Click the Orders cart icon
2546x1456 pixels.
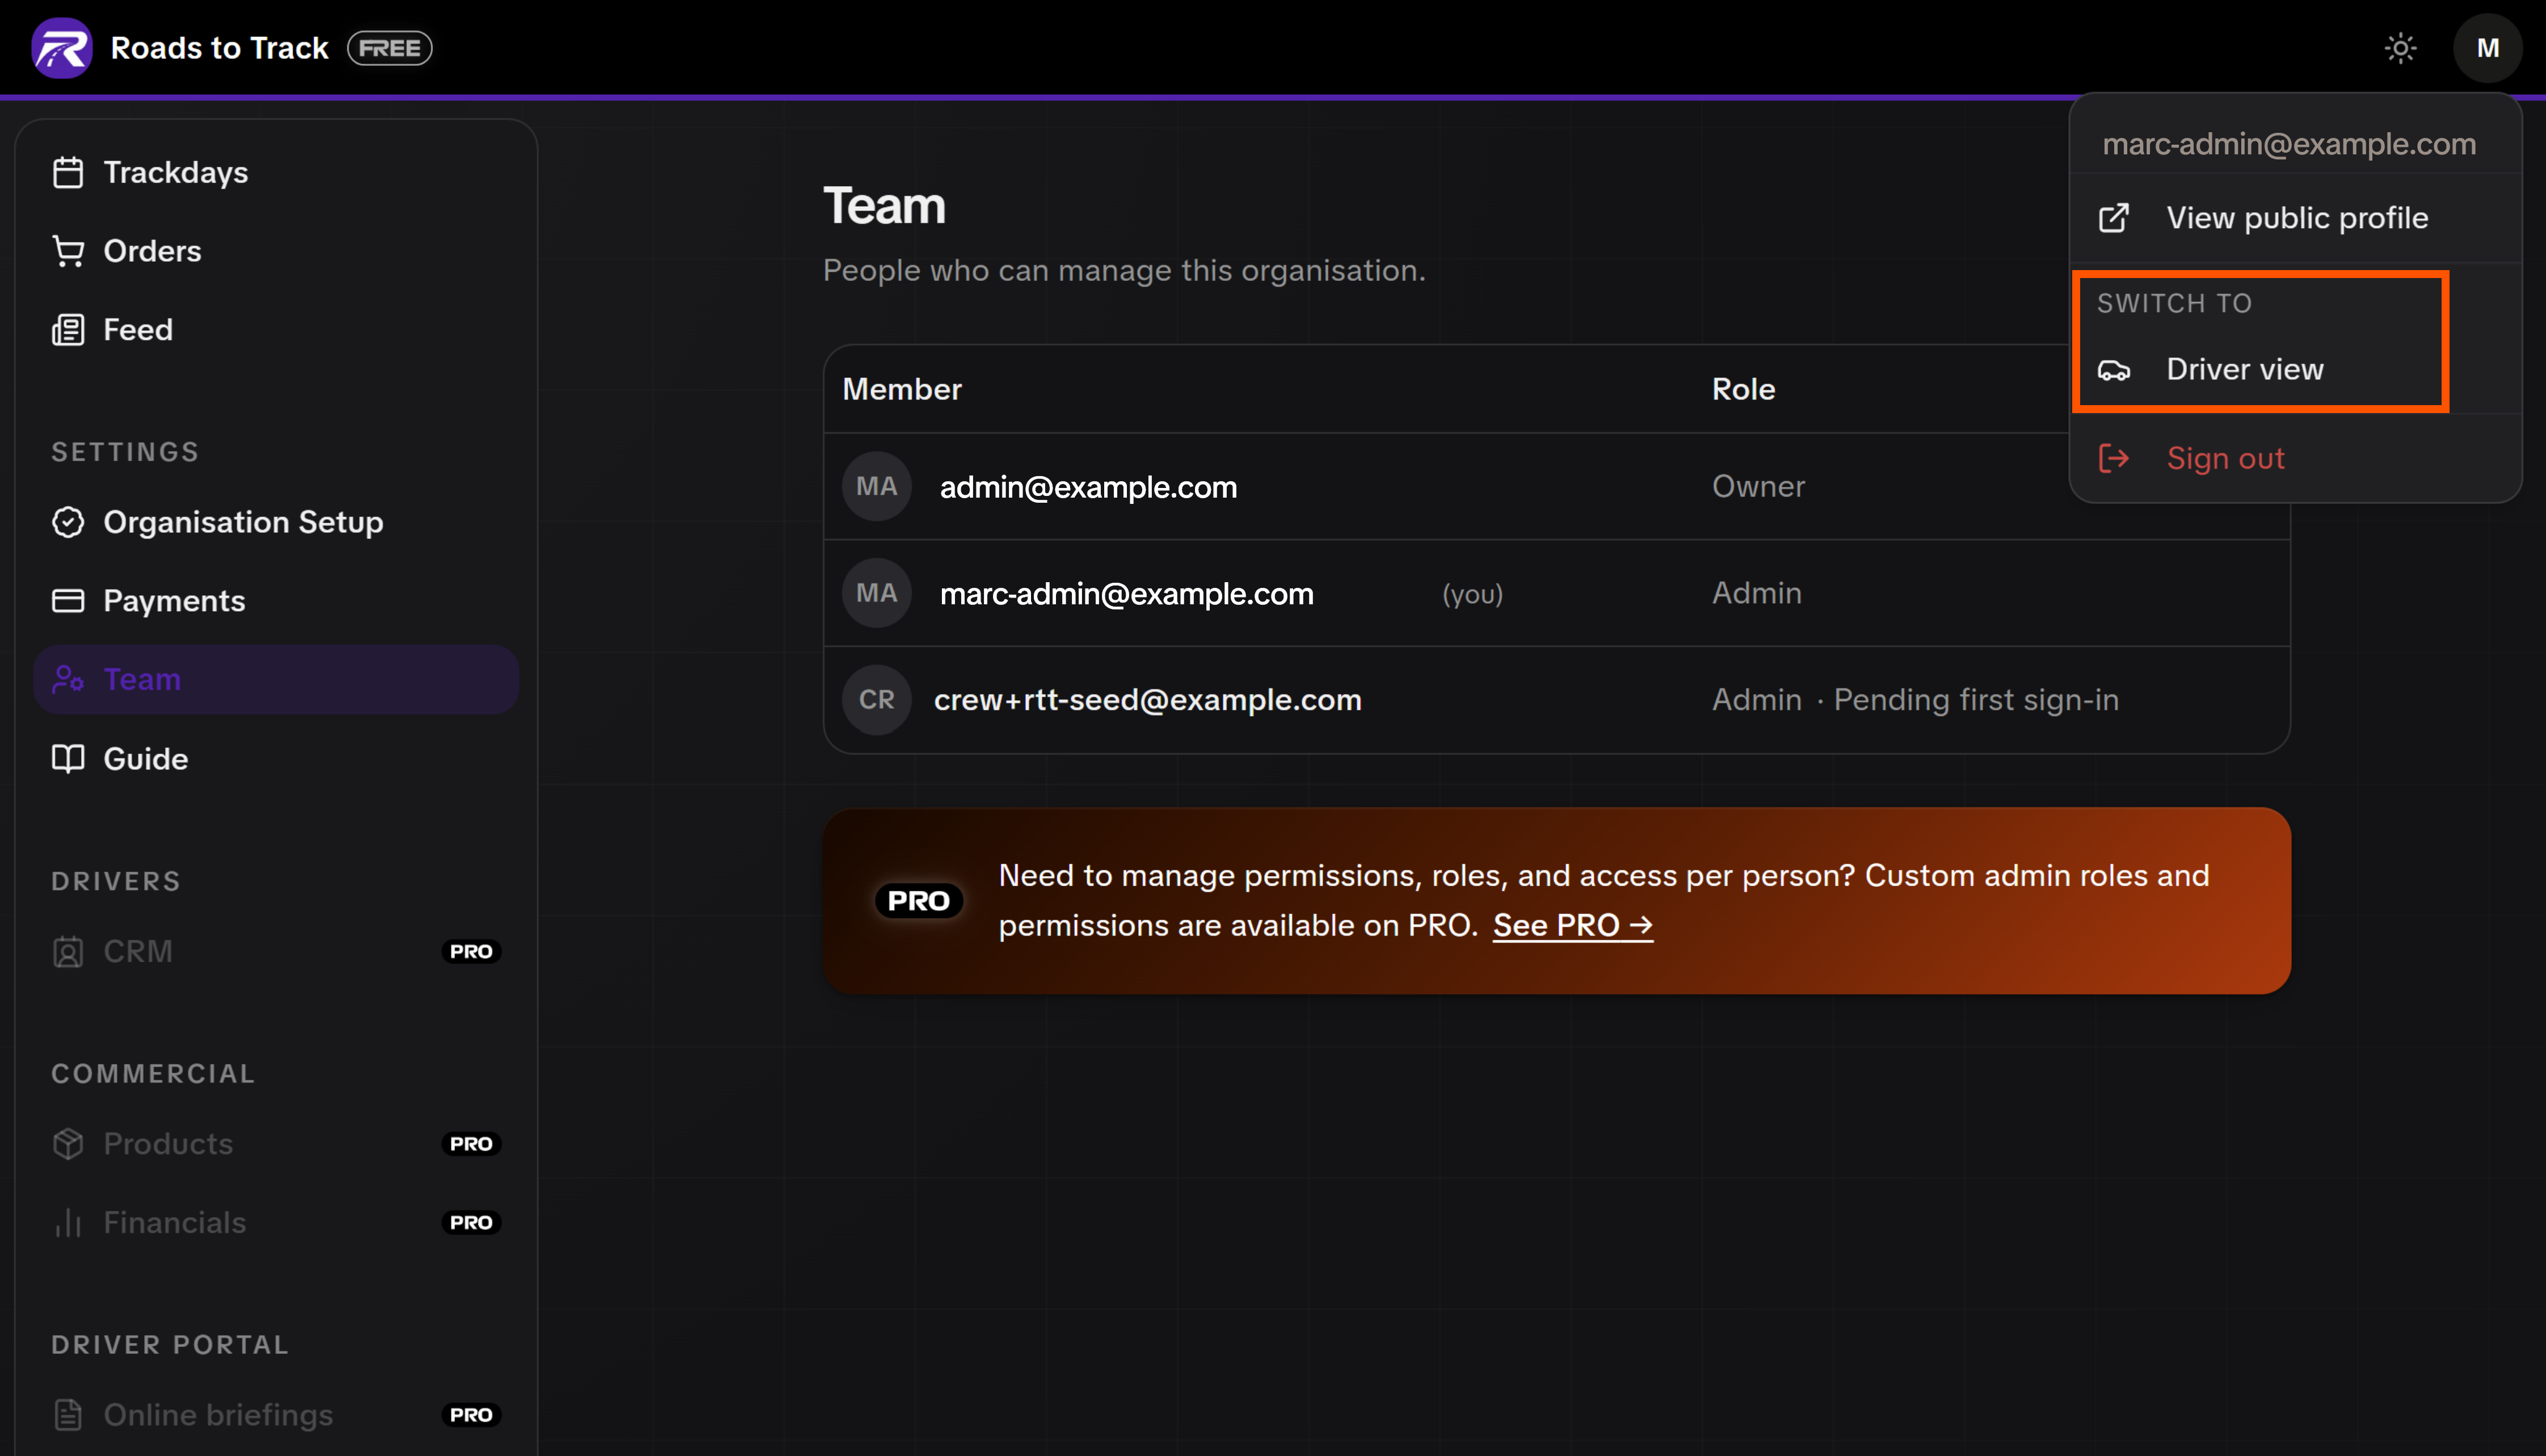click(67, 251)
